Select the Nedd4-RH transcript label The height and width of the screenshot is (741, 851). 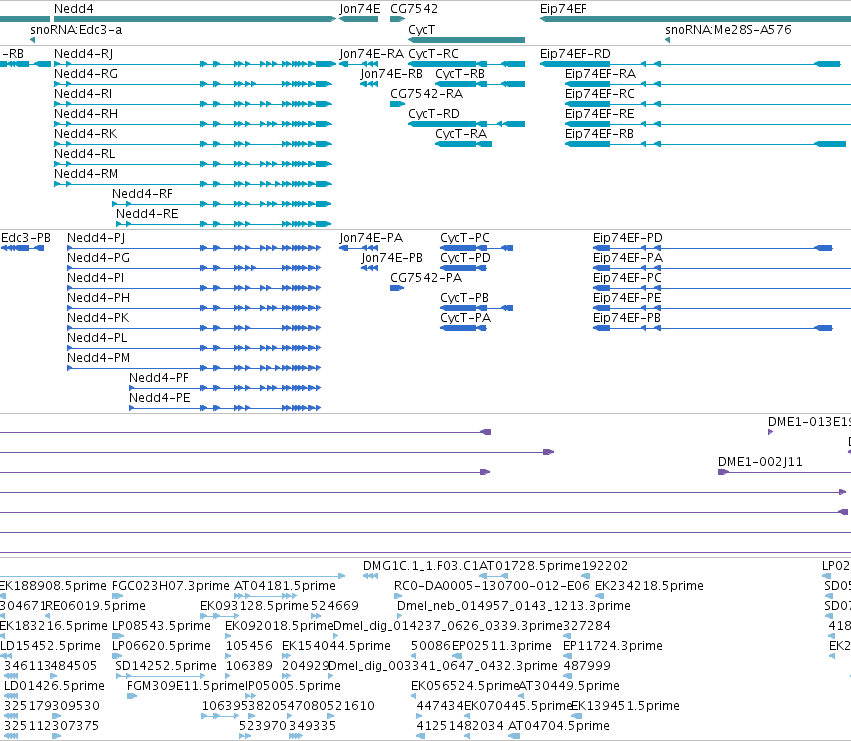point(86,114)
